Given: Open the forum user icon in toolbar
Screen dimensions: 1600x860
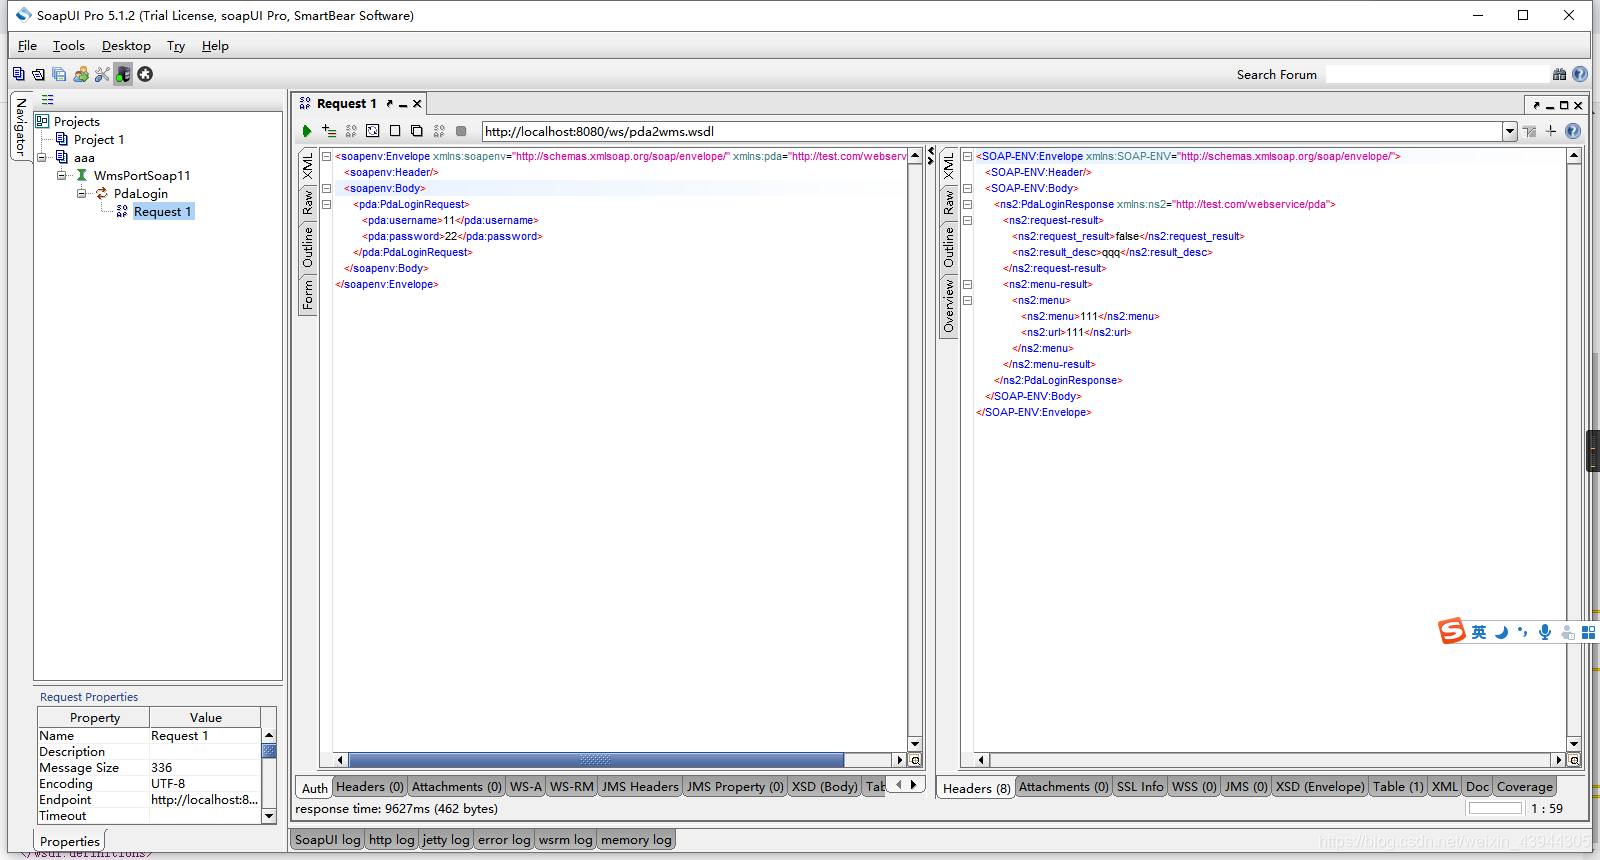Looking at the screenshot, I should pos(81,74).
